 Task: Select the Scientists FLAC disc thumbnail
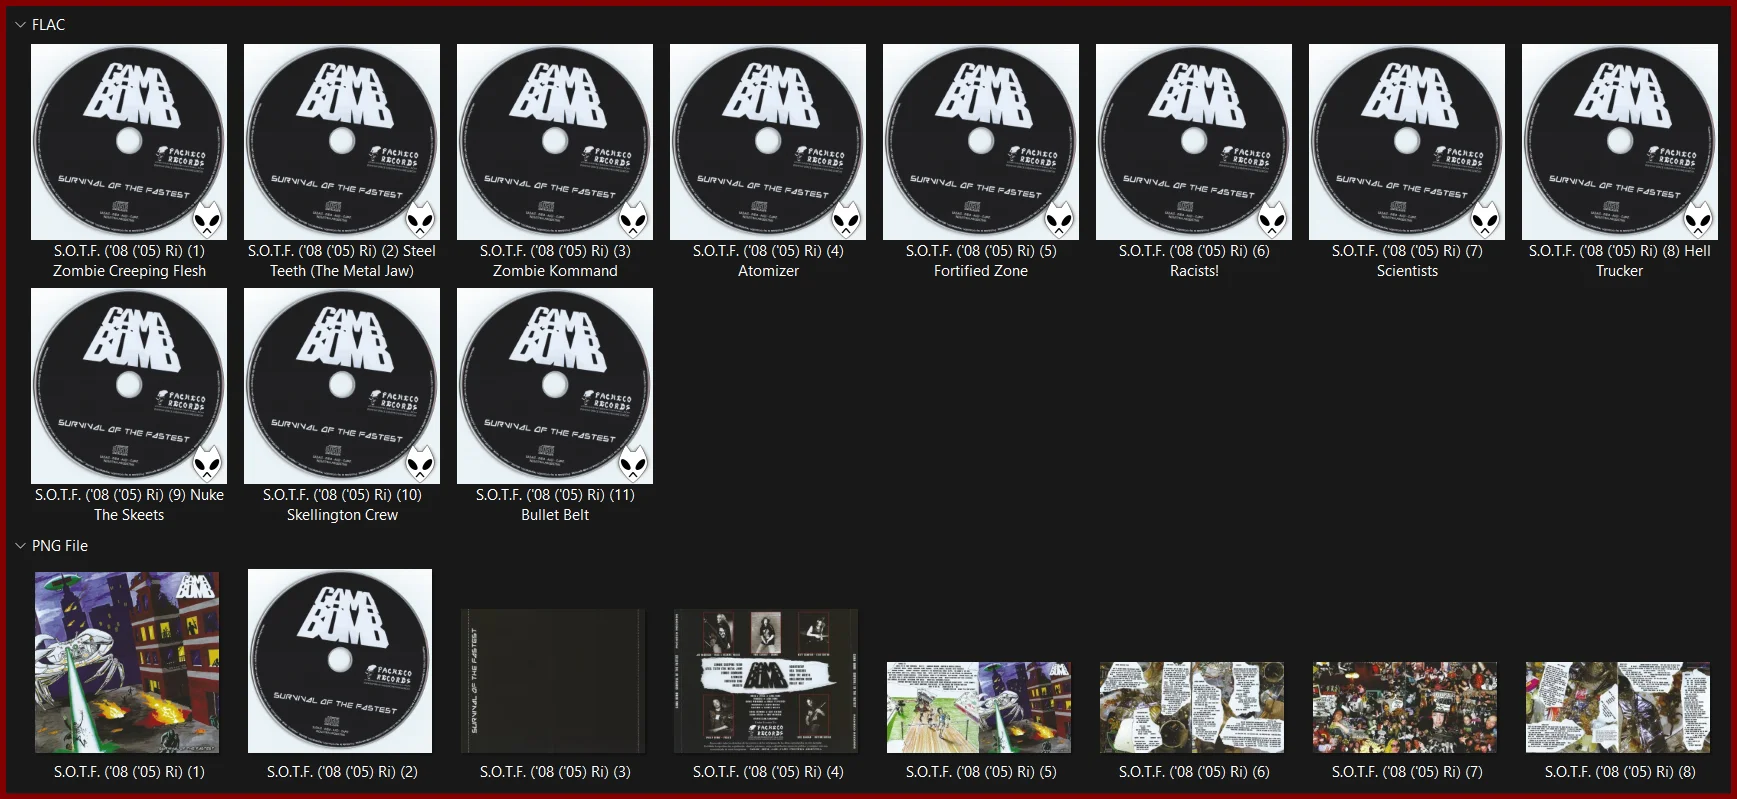(1407, 142)
